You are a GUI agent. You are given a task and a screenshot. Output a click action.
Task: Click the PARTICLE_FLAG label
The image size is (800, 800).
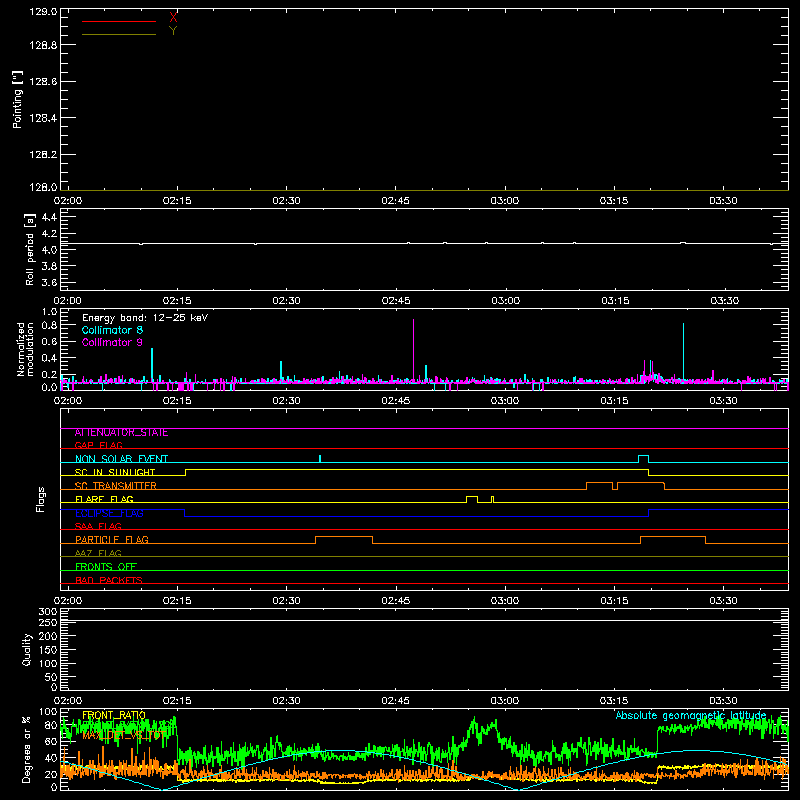click(112, 539)
